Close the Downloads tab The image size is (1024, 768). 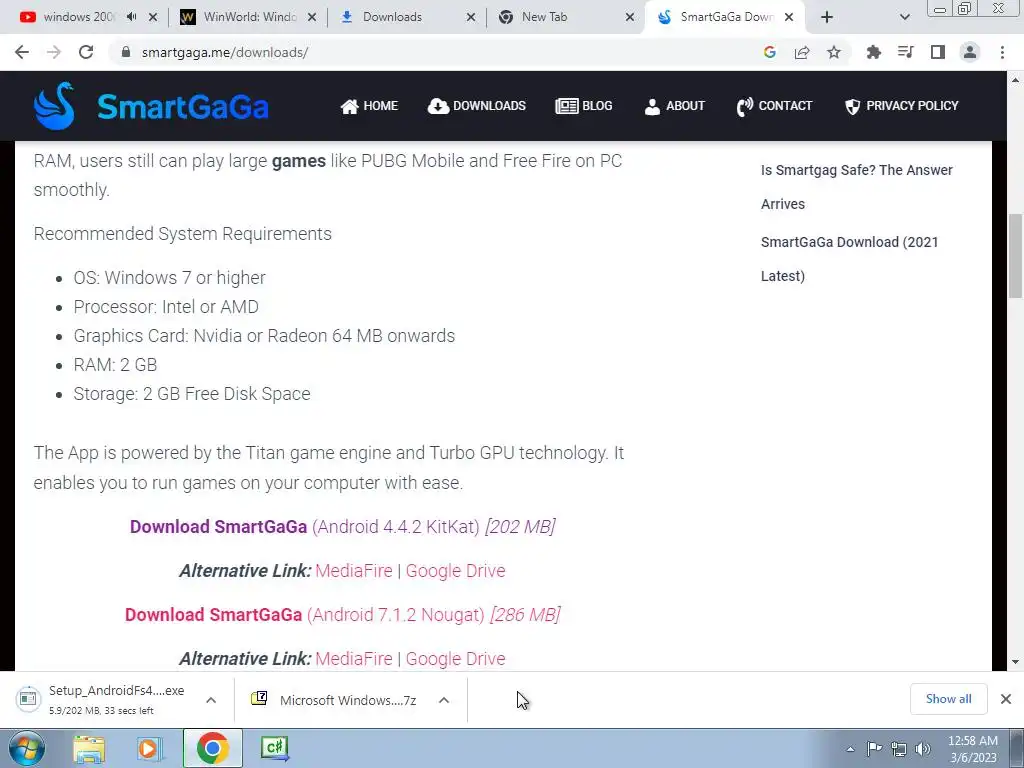click(471, 17)
